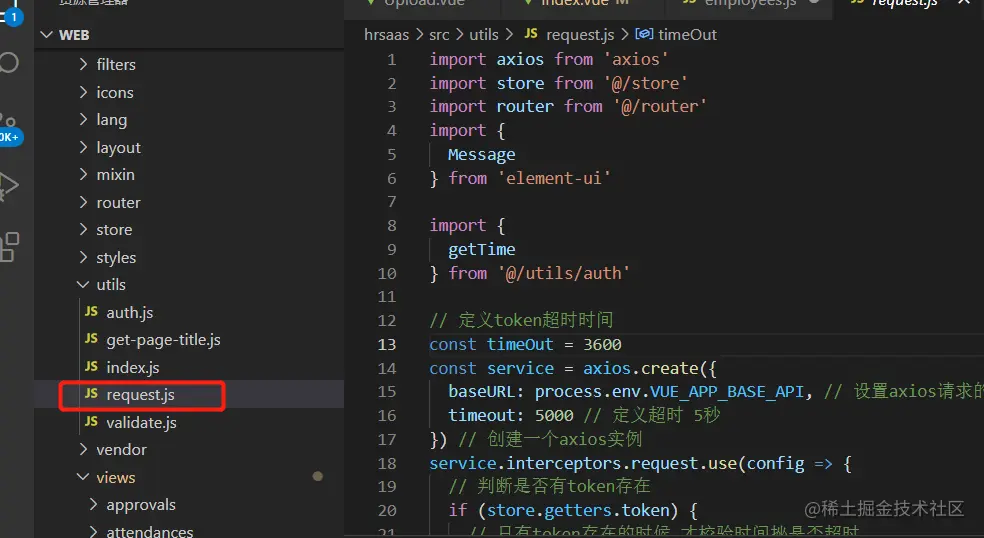Click service.interceptors.request.use on line 18
The image size is (984, 538).
point(583,463)
